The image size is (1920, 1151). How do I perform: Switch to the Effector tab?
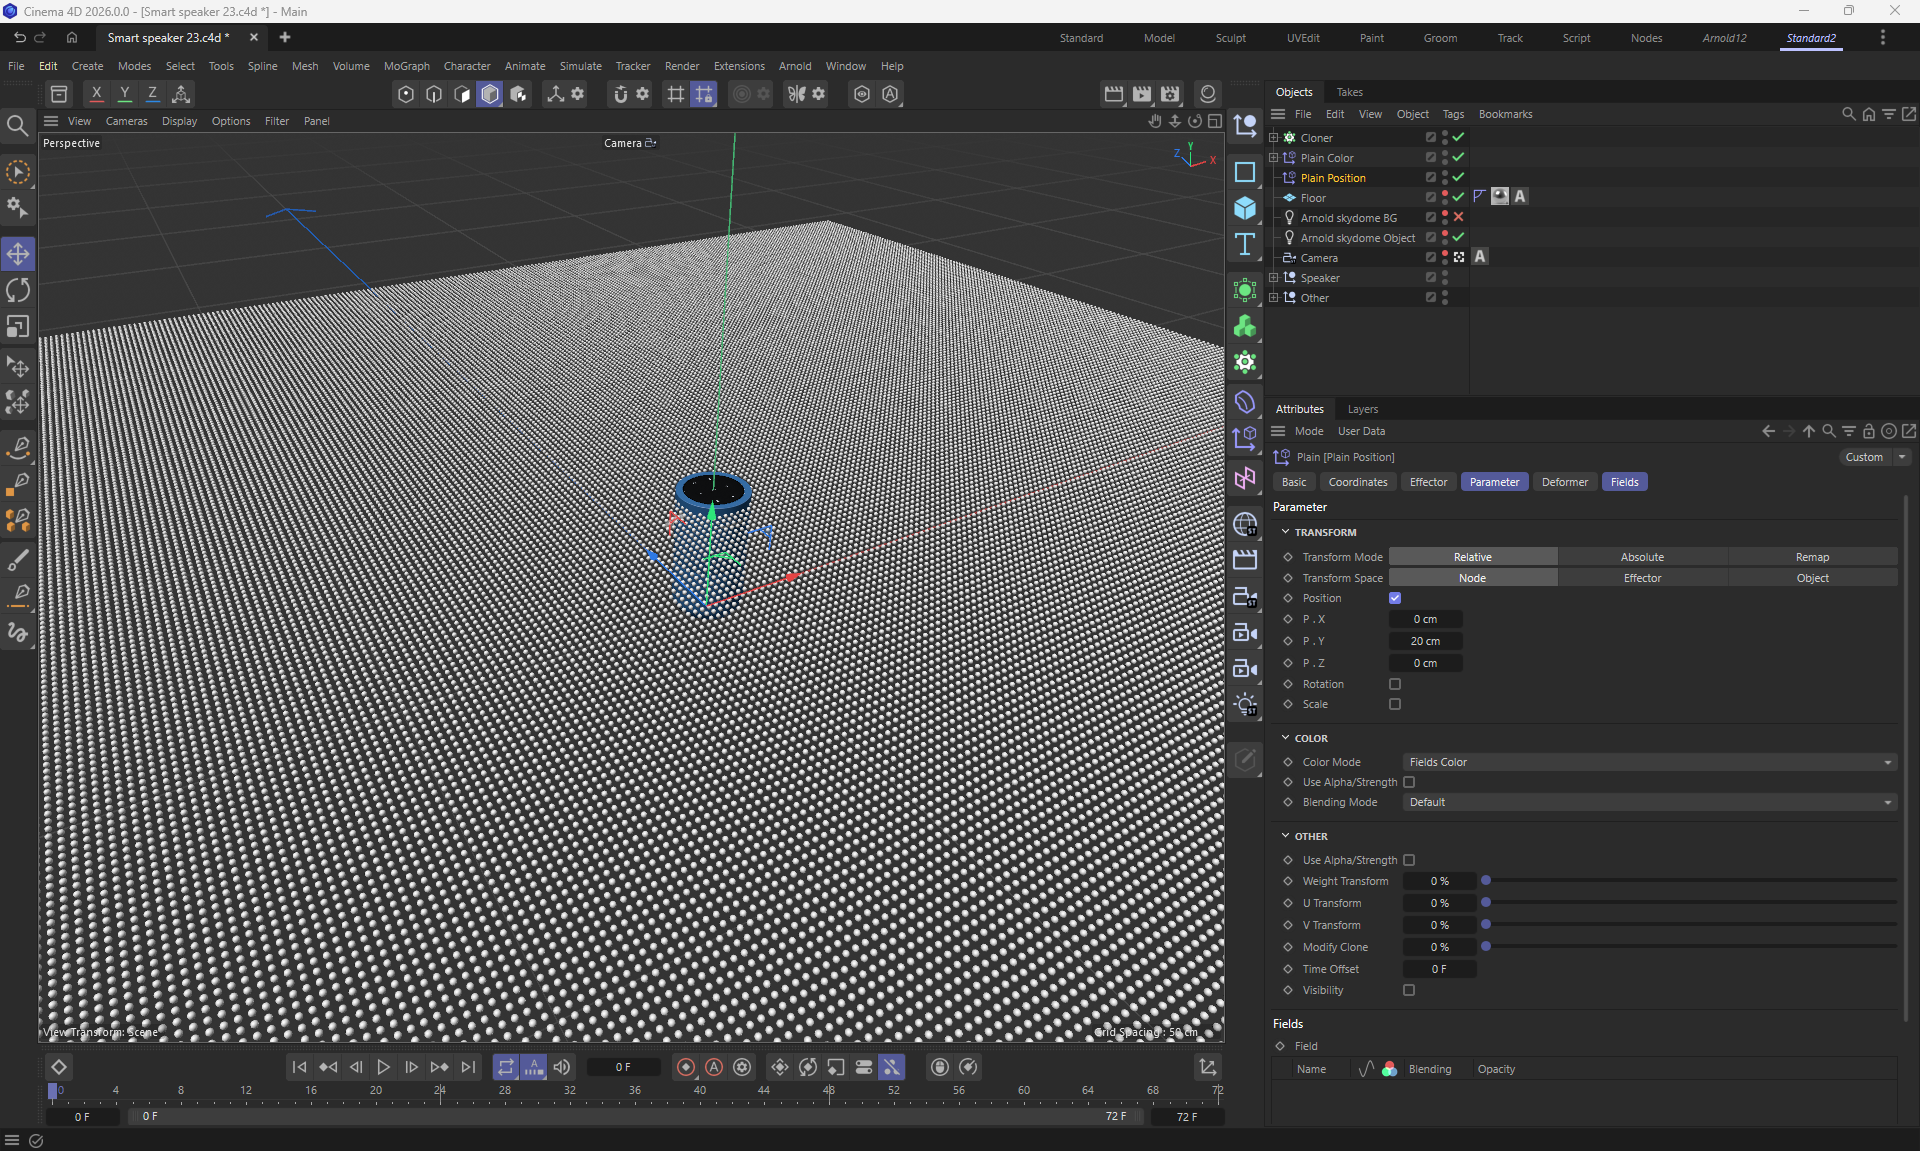[1428, 482]
